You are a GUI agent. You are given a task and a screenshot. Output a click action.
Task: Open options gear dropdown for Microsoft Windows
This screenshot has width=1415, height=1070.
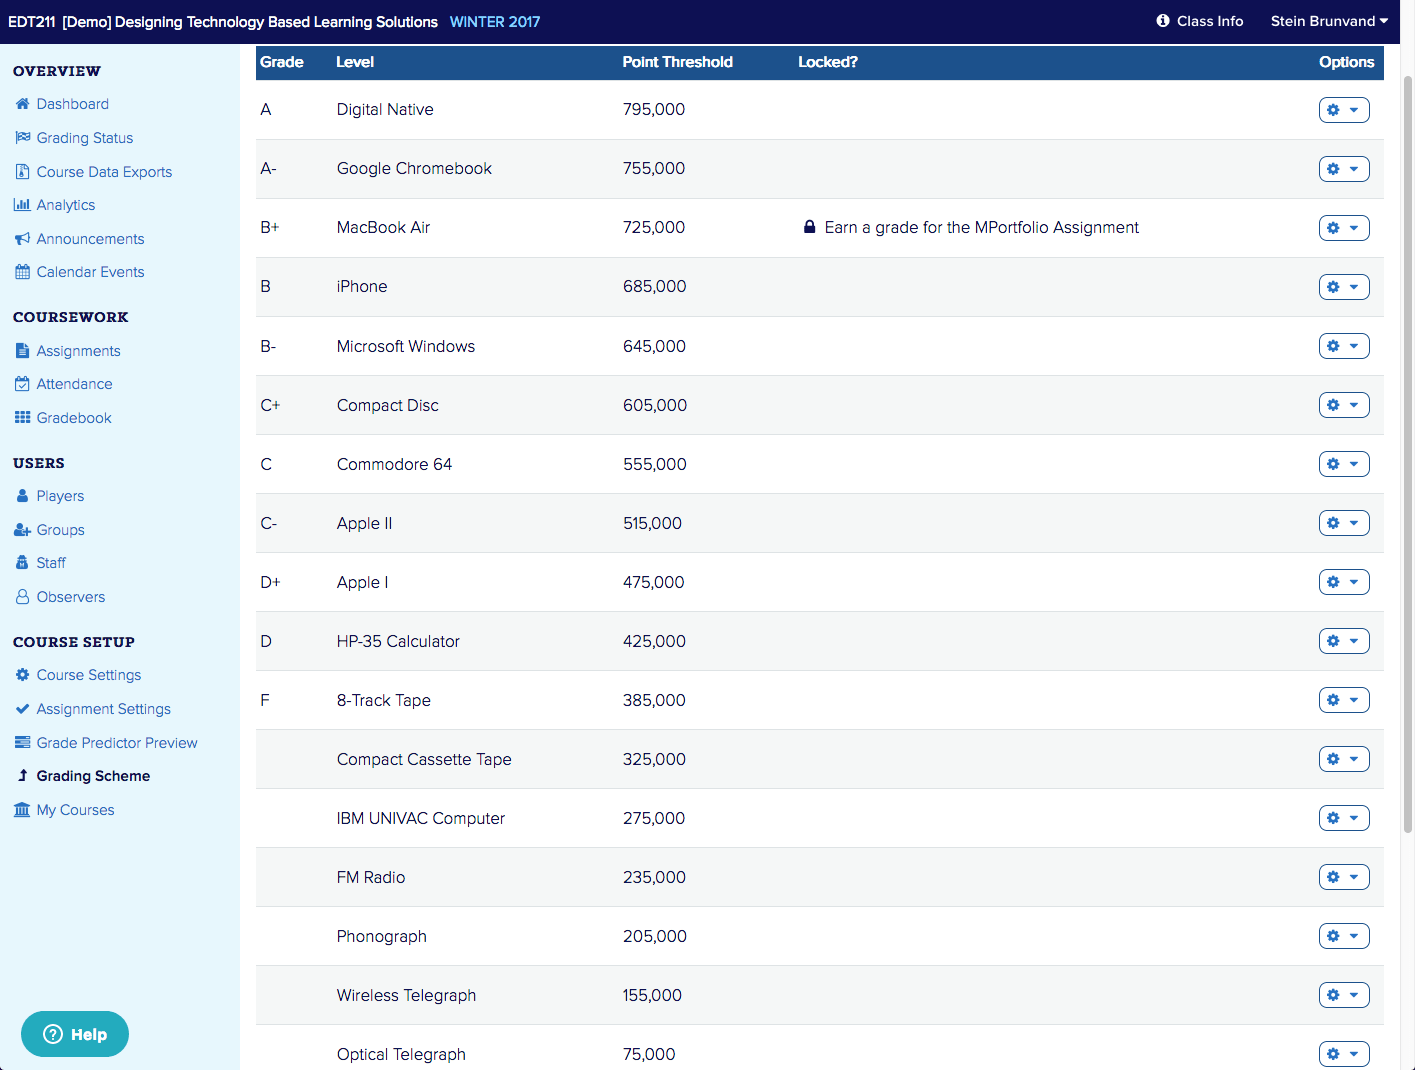click(1344, 346)
